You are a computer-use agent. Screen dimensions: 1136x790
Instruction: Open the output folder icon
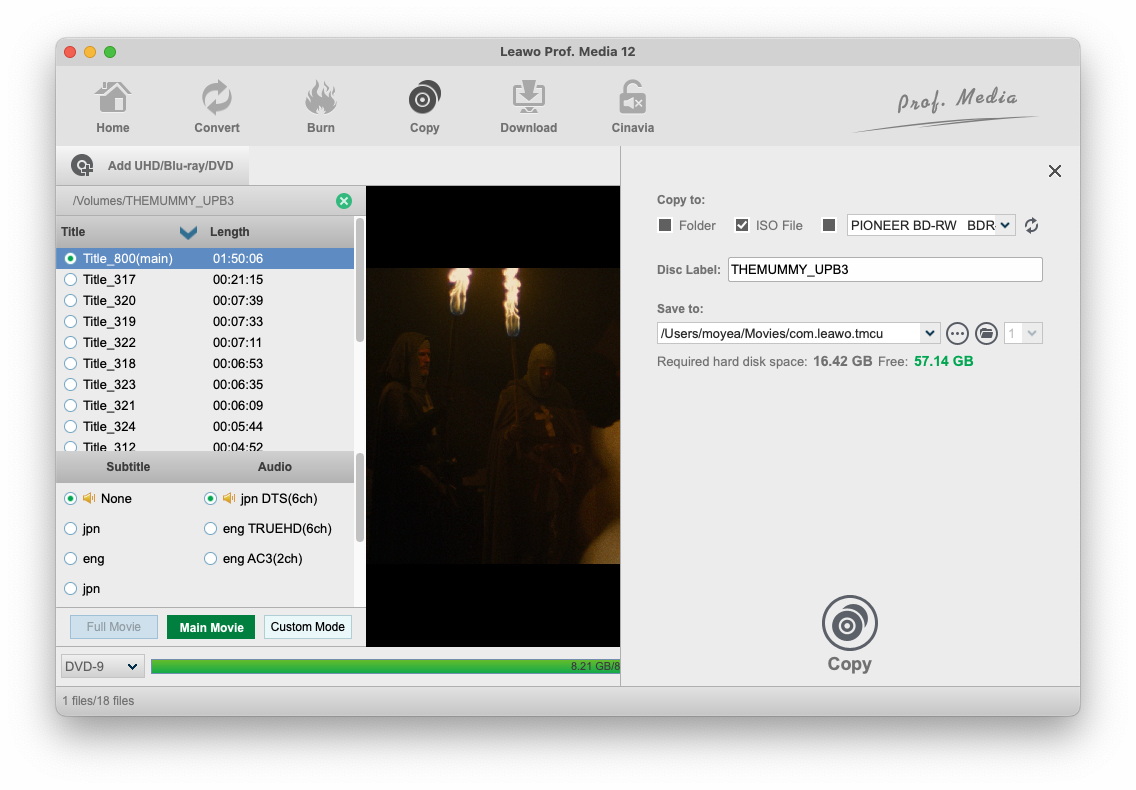(x=986, y=333)
